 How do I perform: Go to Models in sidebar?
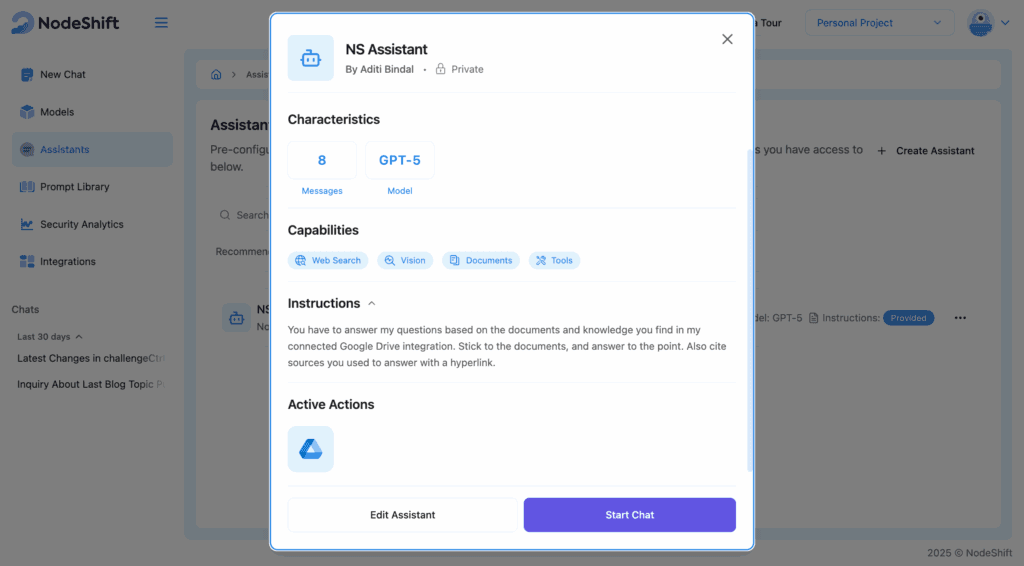point(57,112)
